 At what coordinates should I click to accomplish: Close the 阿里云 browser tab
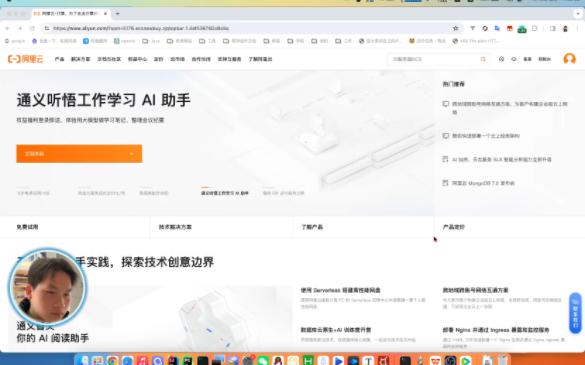tap(105, 13)
